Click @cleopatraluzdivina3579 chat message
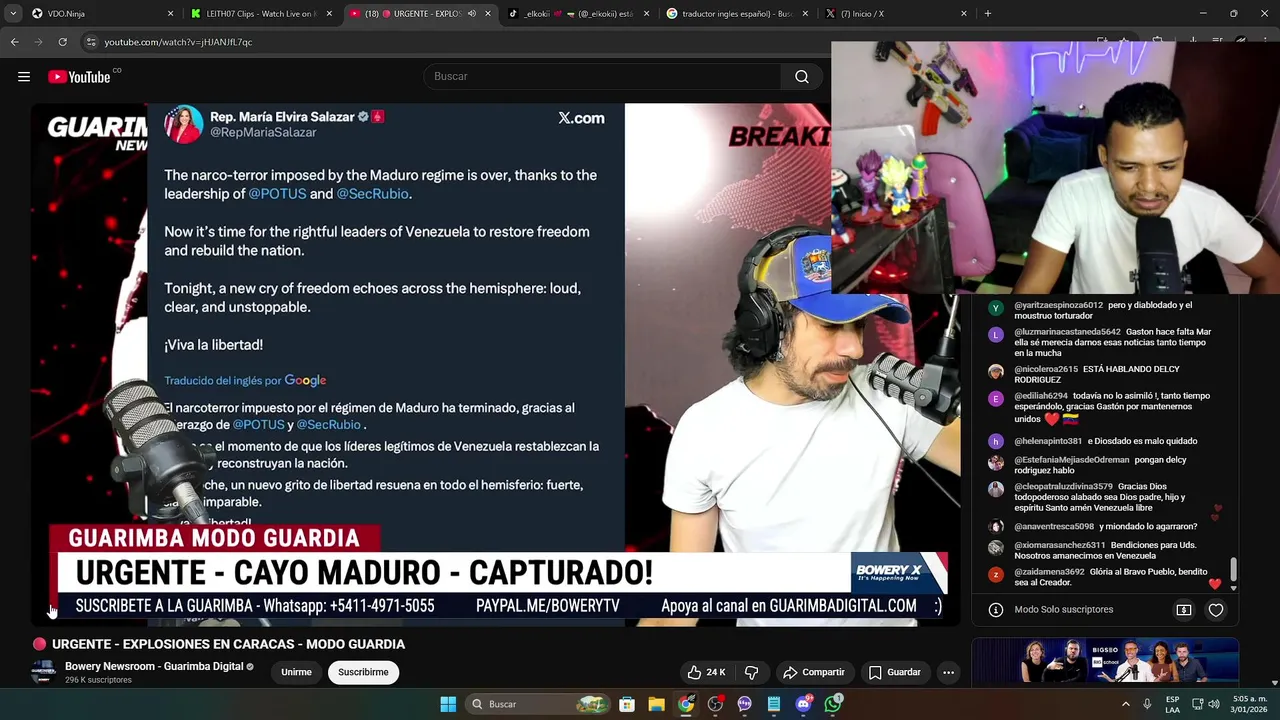Image resolution: width=1280 pixels, height=720 pixels. click(1100, 497)
